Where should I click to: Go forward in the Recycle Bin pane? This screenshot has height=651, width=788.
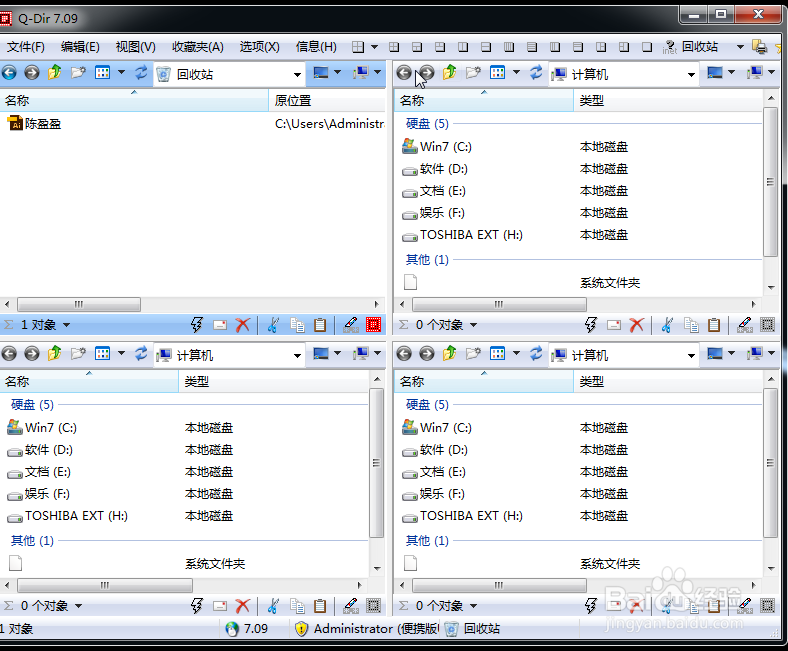[x=32, y=73]
